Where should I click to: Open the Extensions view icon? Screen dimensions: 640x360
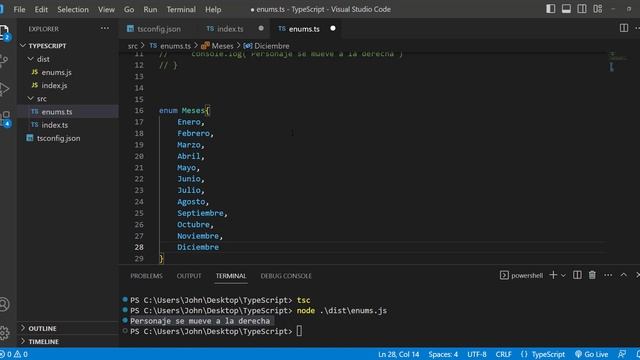click(5, 118)
